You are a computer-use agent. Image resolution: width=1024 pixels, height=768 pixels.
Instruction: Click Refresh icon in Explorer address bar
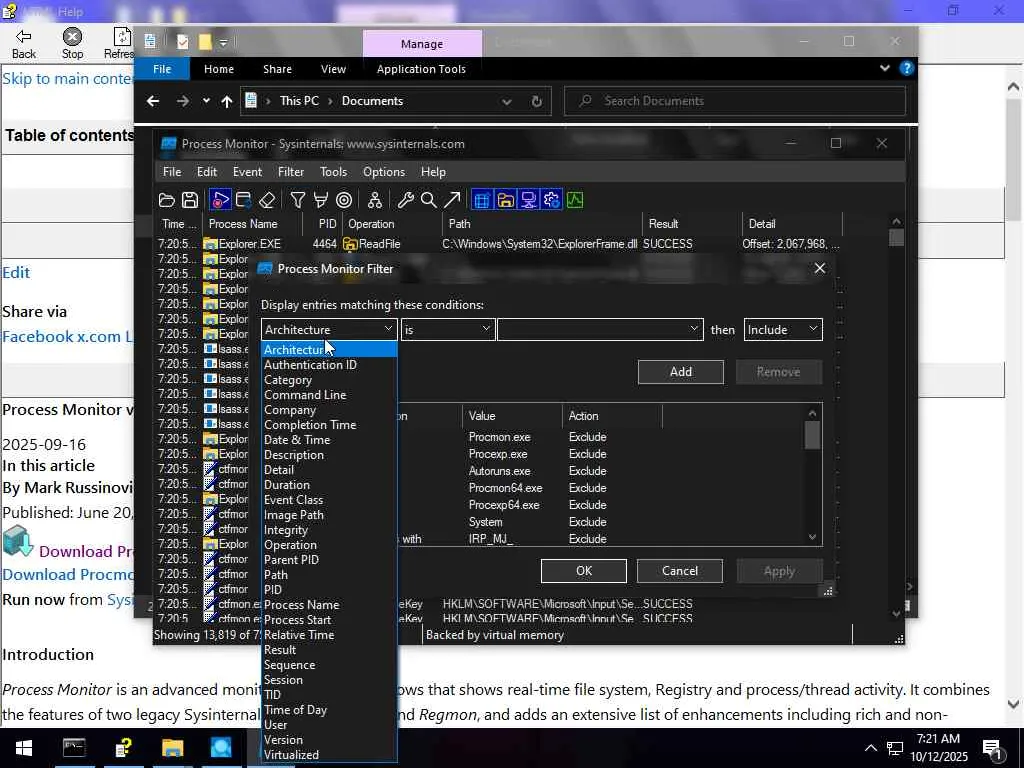point(537,101)
